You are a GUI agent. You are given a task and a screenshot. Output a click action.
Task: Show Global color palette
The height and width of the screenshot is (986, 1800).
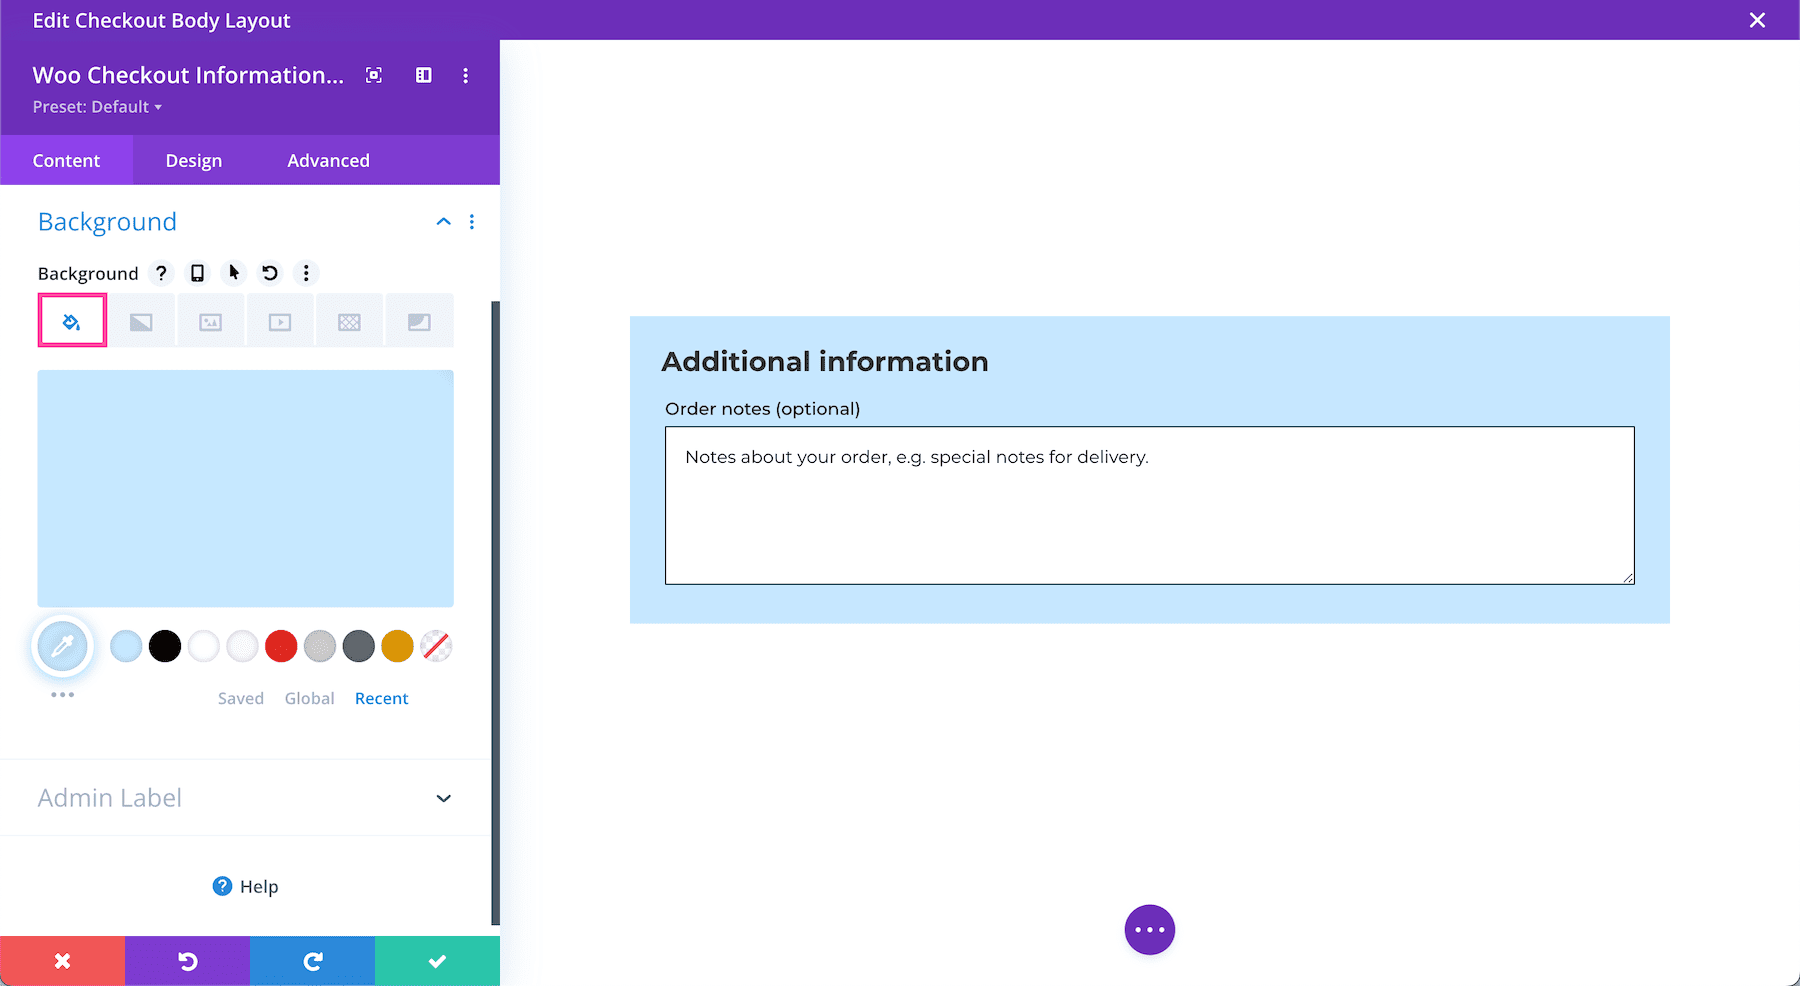point(309,698)
